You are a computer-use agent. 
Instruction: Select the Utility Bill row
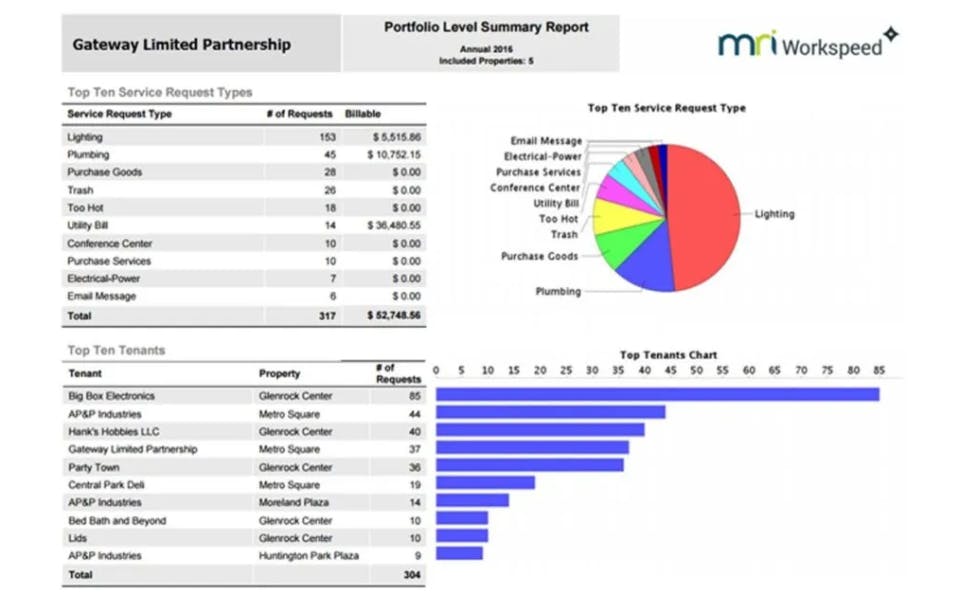[244, 225]
